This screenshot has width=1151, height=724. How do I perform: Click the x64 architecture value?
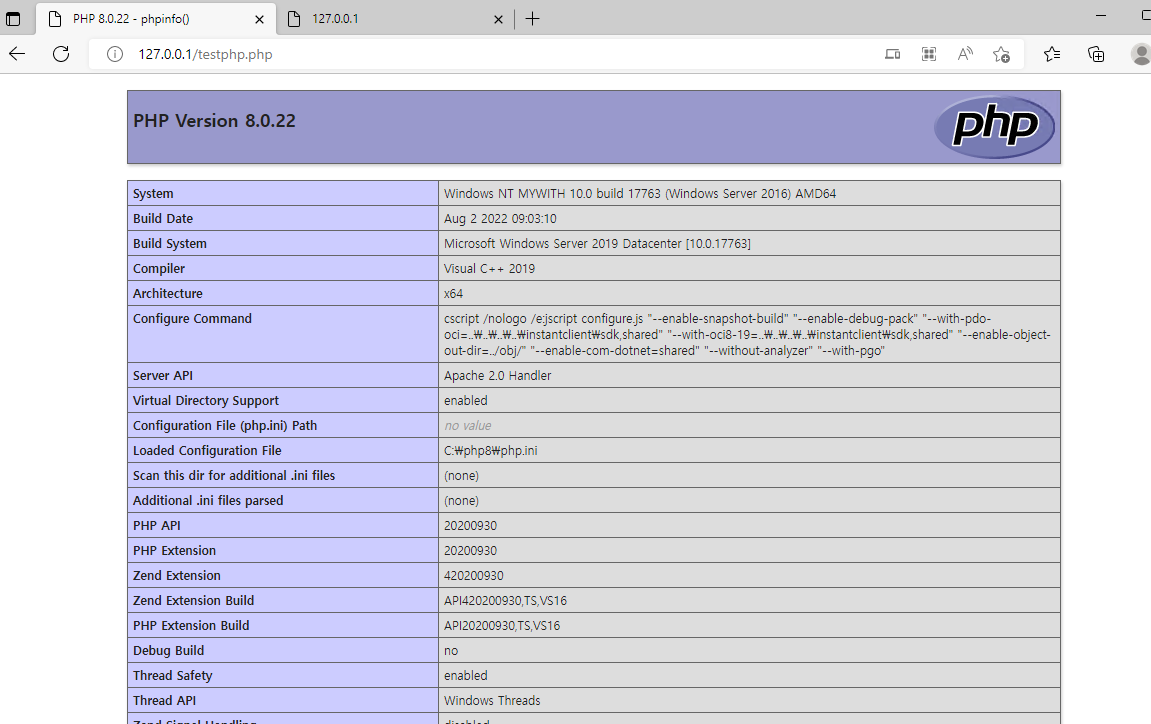click(x=453, y=294)
